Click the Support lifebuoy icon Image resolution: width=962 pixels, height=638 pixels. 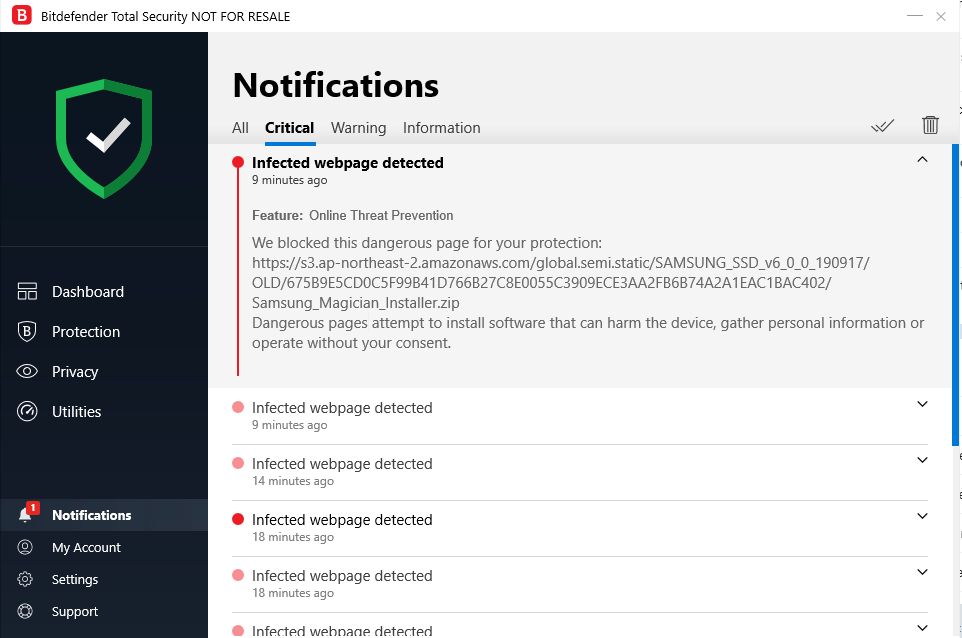(26, 612)
